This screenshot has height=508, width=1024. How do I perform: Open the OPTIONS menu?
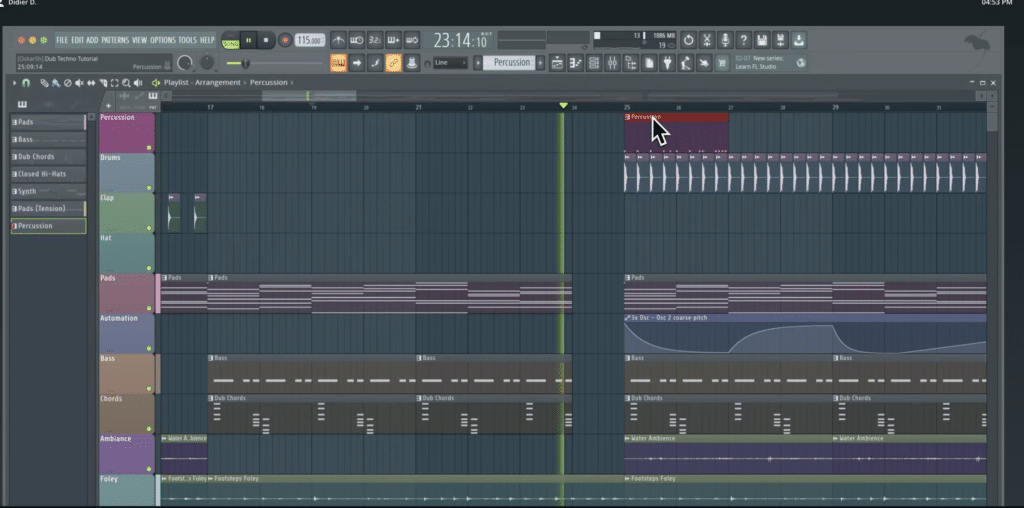coord(162,40)
